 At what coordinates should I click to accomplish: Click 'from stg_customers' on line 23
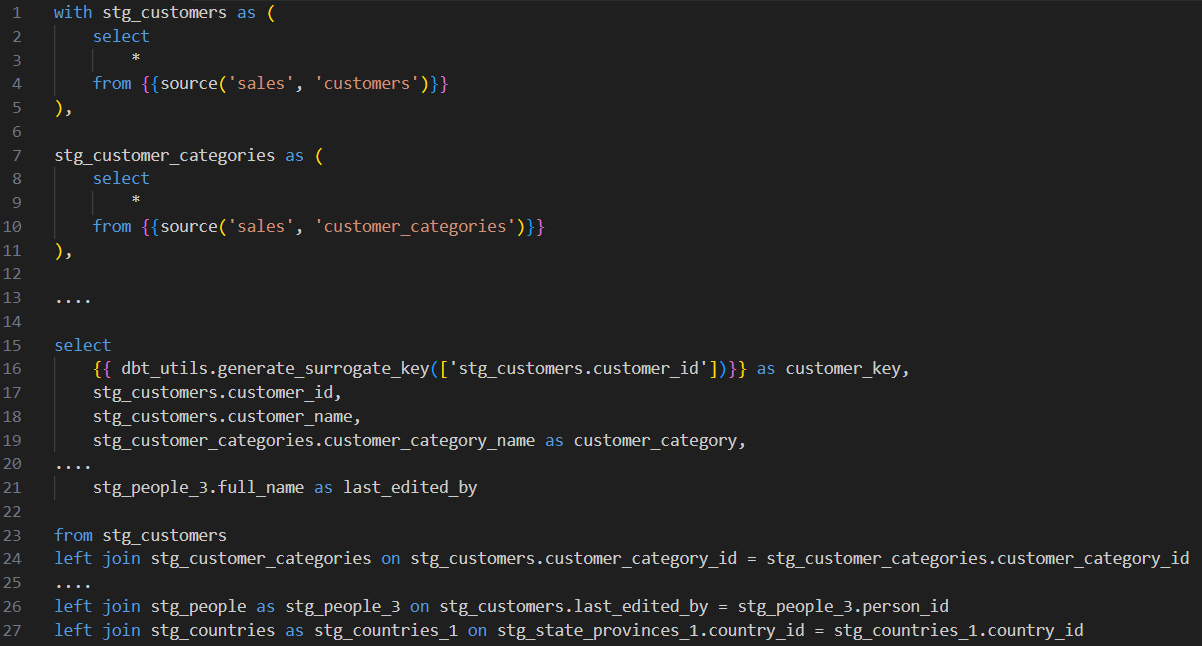pos(141,535)
